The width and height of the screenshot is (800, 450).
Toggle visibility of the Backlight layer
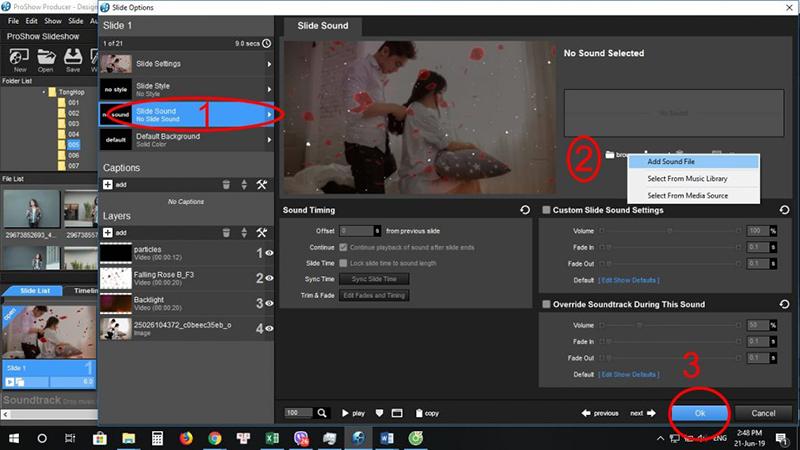[x=269, y=303]
